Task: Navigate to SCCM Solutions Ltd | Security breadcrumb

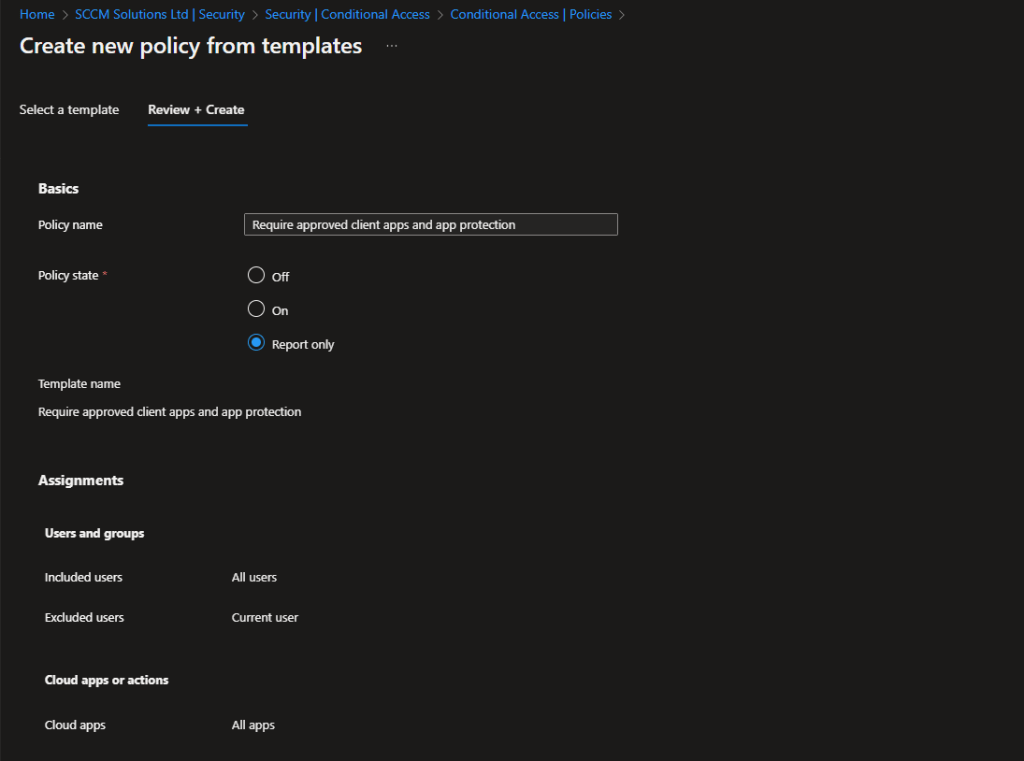Action: [160, 15]
